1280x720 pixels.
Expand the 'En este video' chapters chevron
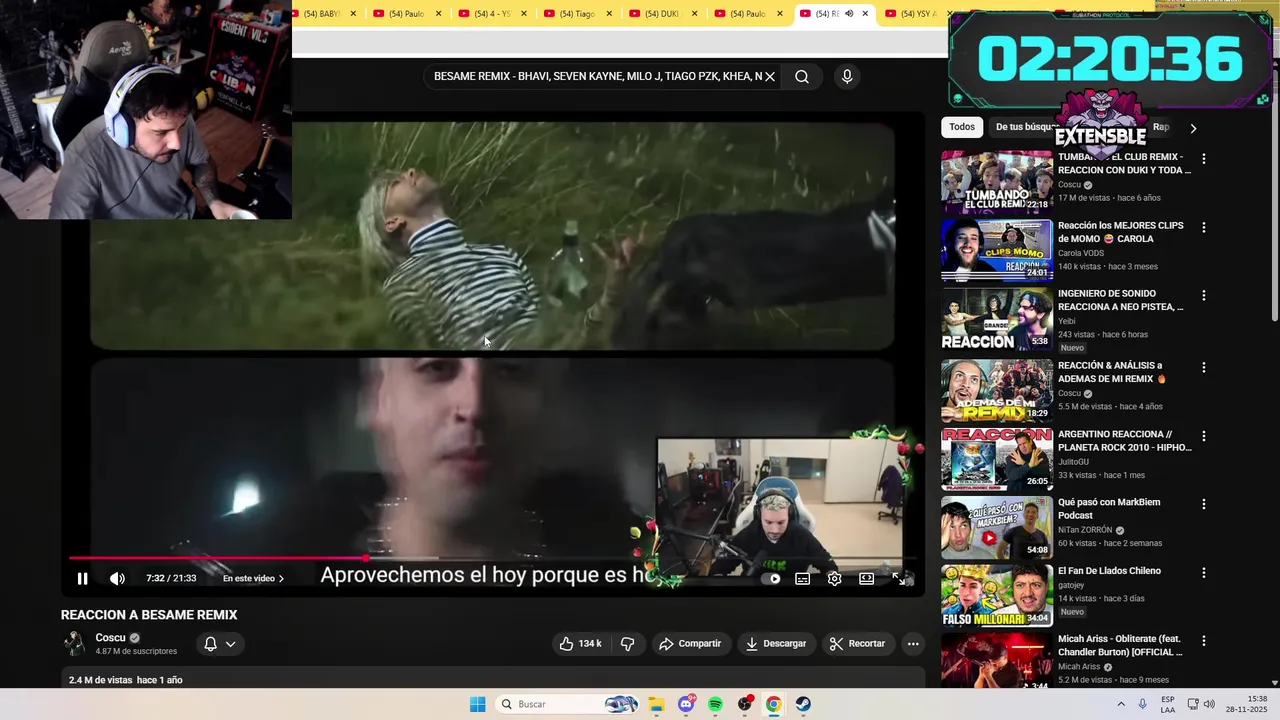[280, 578]
